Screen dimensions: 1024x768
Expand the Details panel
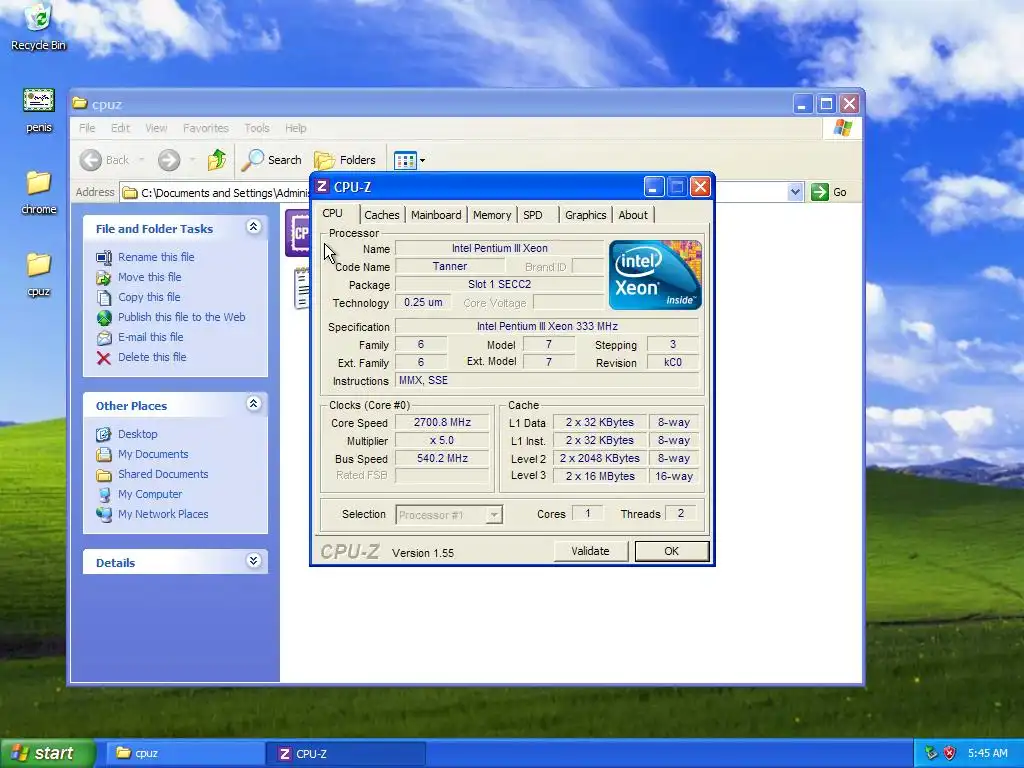(253, 561)
